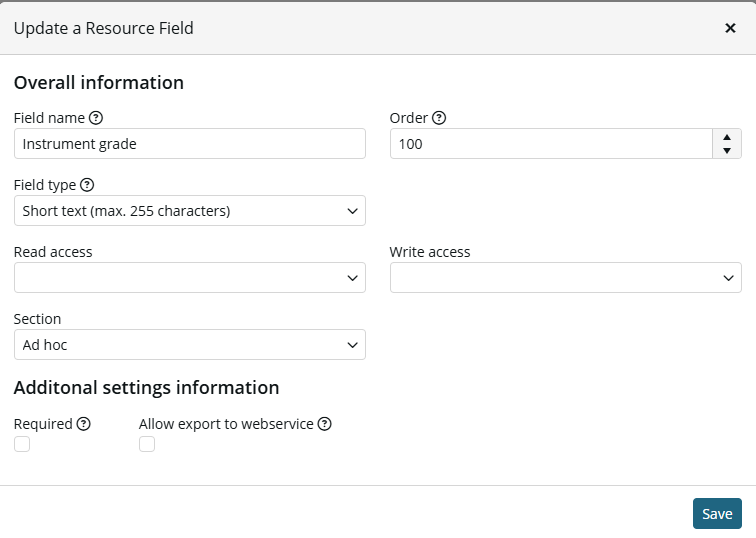This screenshot has height=538, width=756.
Task: Show help for Field type
Action: [87, 185]
